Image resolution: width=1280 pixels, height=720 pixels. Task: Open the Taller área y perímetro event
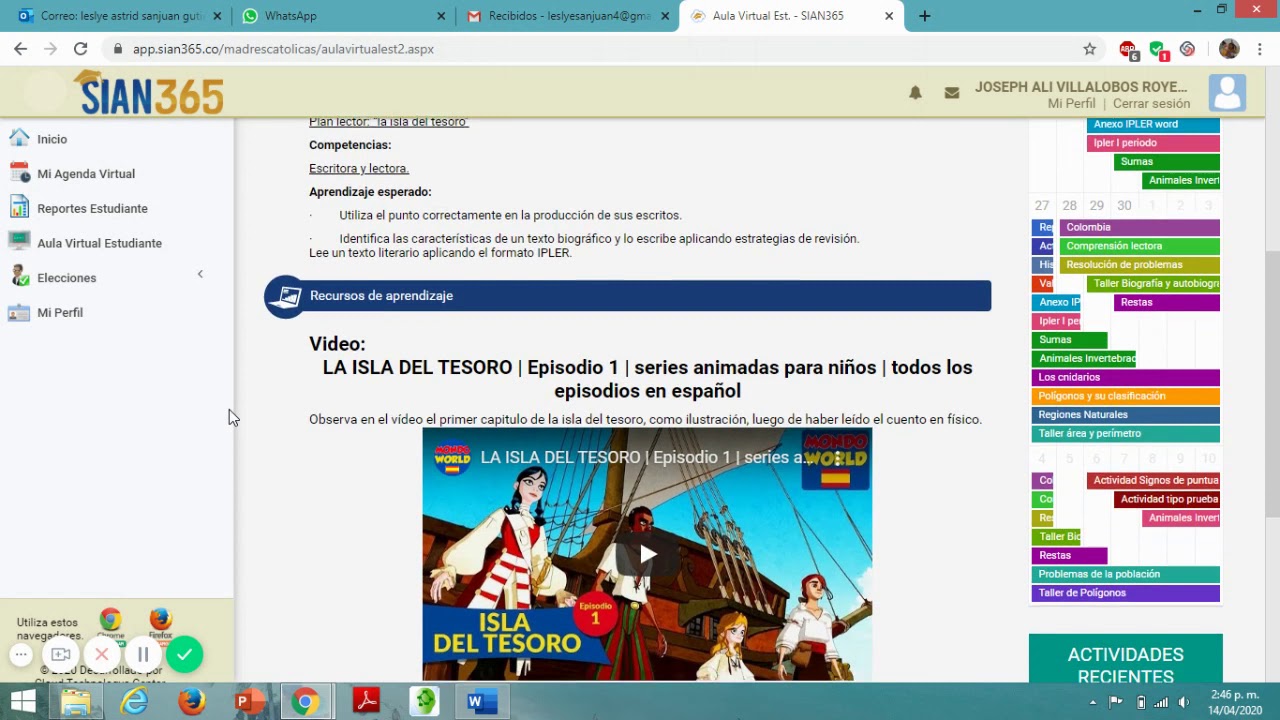[1125, 434]
